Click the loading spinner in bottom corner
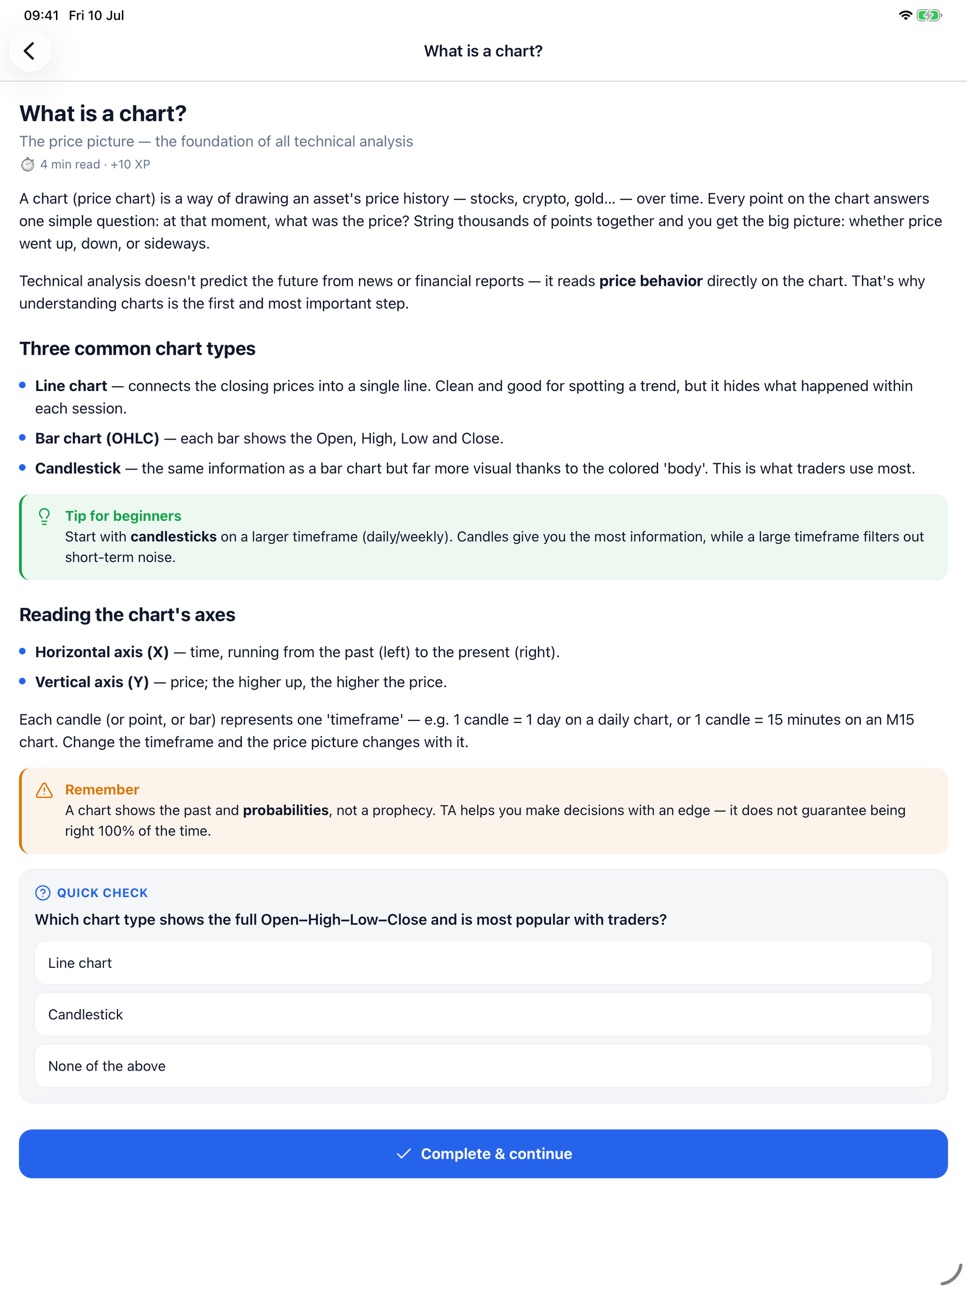The image size is (967, 1290). [x=951, y=1274]
